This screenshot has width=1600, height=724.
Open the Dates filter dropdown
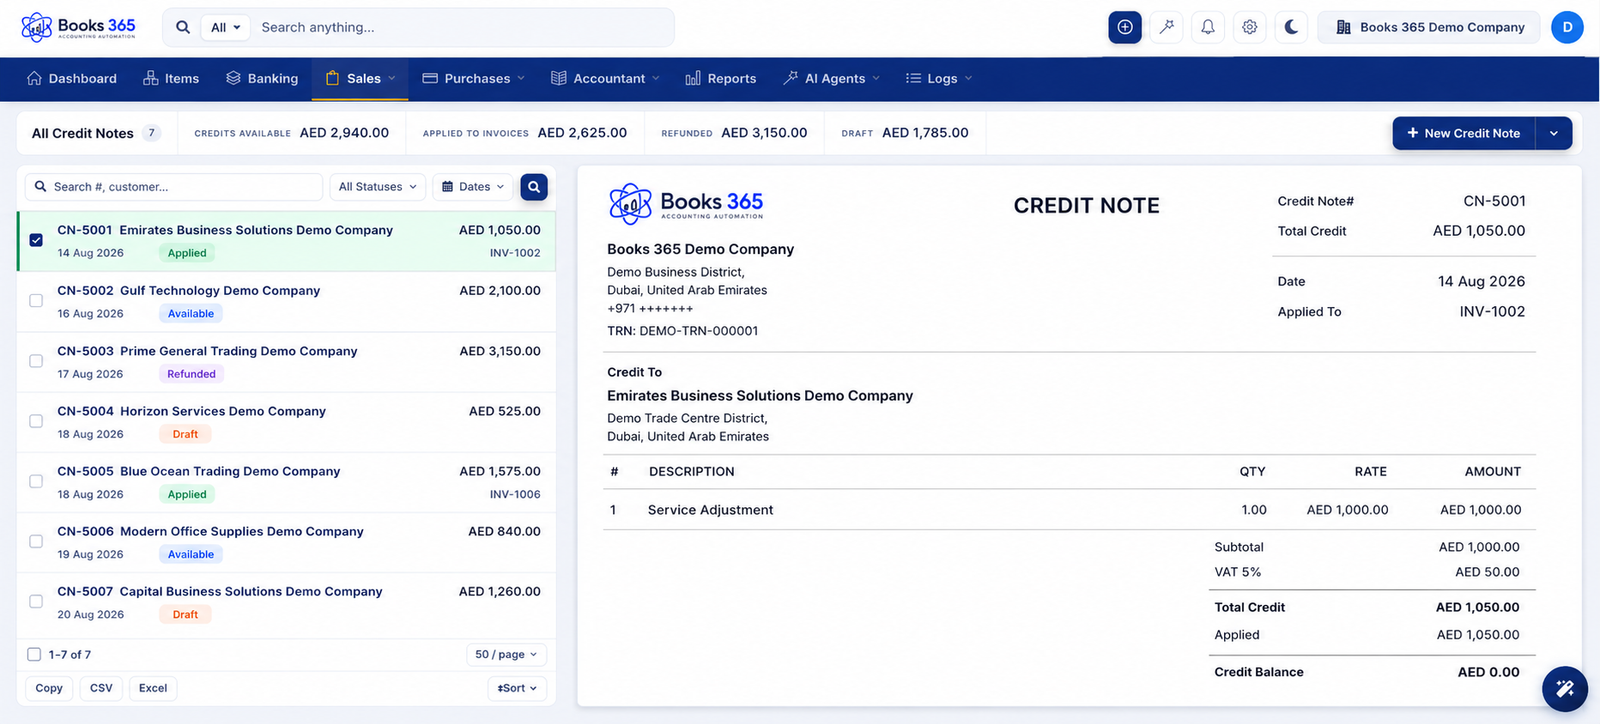point(473,187)
